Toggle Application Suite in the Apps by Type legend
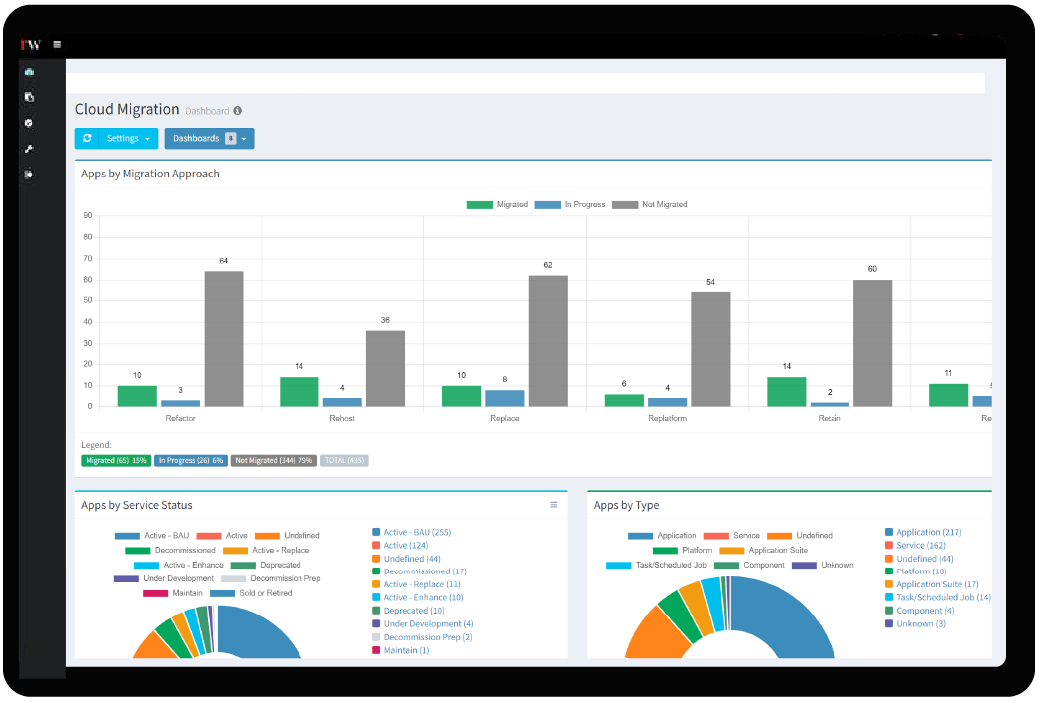Viewport: 1038px width, 702px height. 764,550
